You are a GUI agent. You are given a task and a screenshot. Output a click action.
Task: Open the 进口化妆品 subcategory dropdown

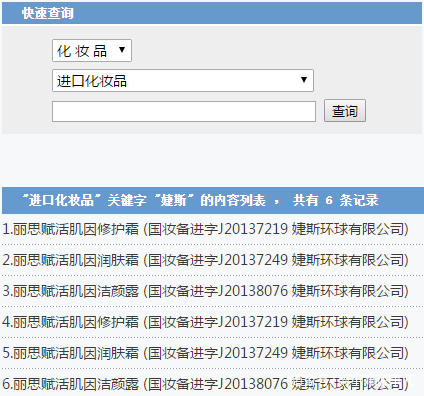pos(183,80)
